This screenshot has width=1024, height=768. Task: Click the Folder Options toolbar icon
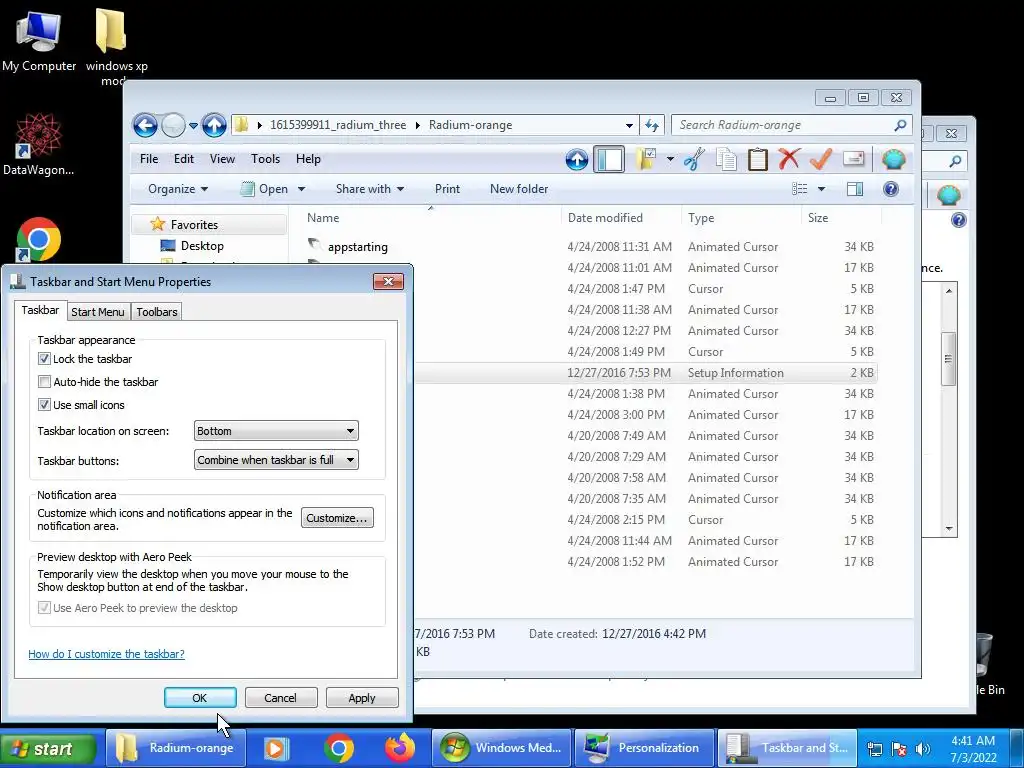645,159
